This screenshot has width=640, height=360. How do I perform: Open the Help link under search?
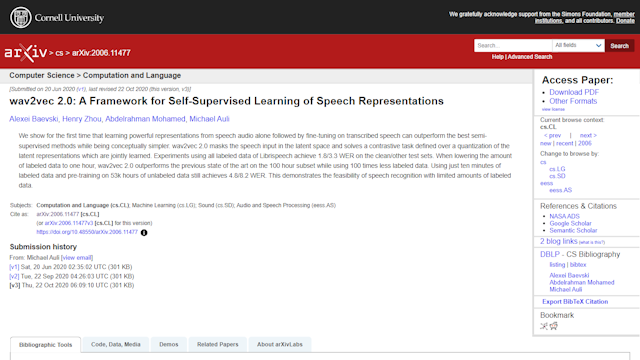498,57
